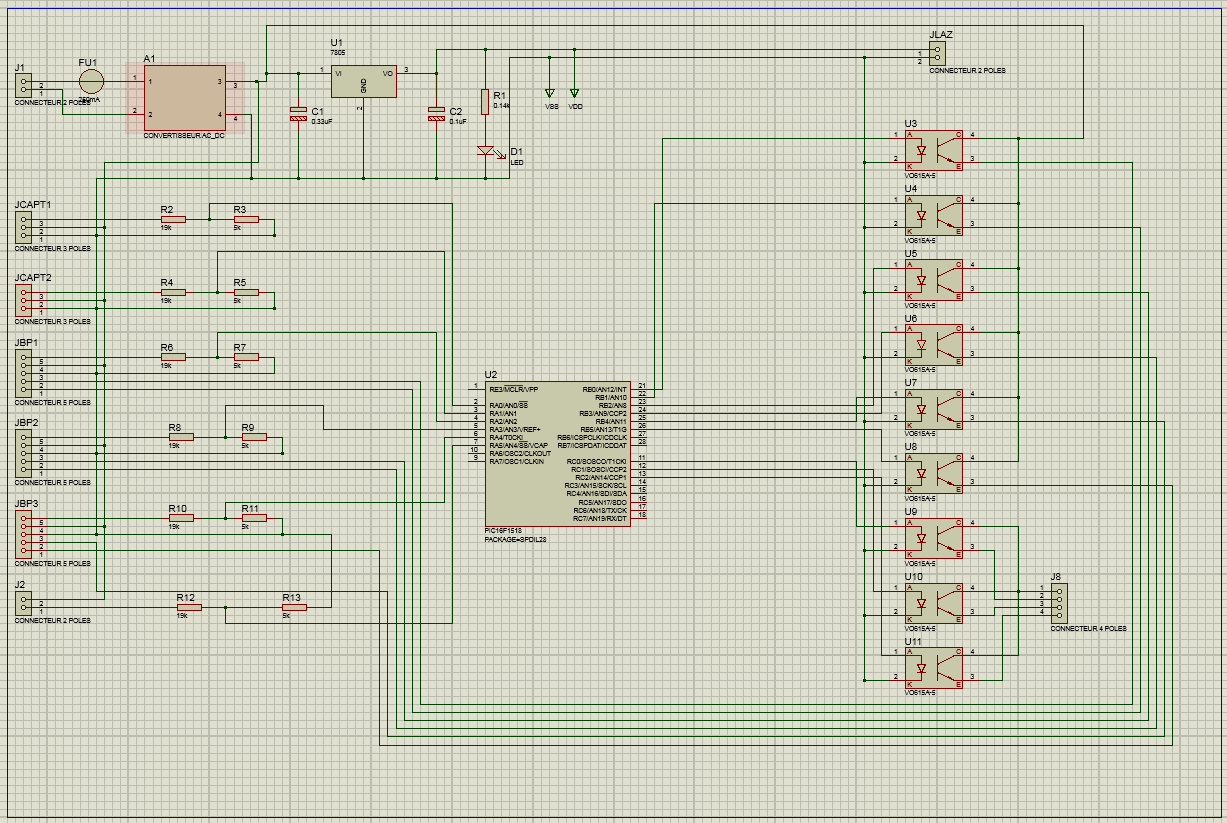Select resistor R9

point(254,437)
